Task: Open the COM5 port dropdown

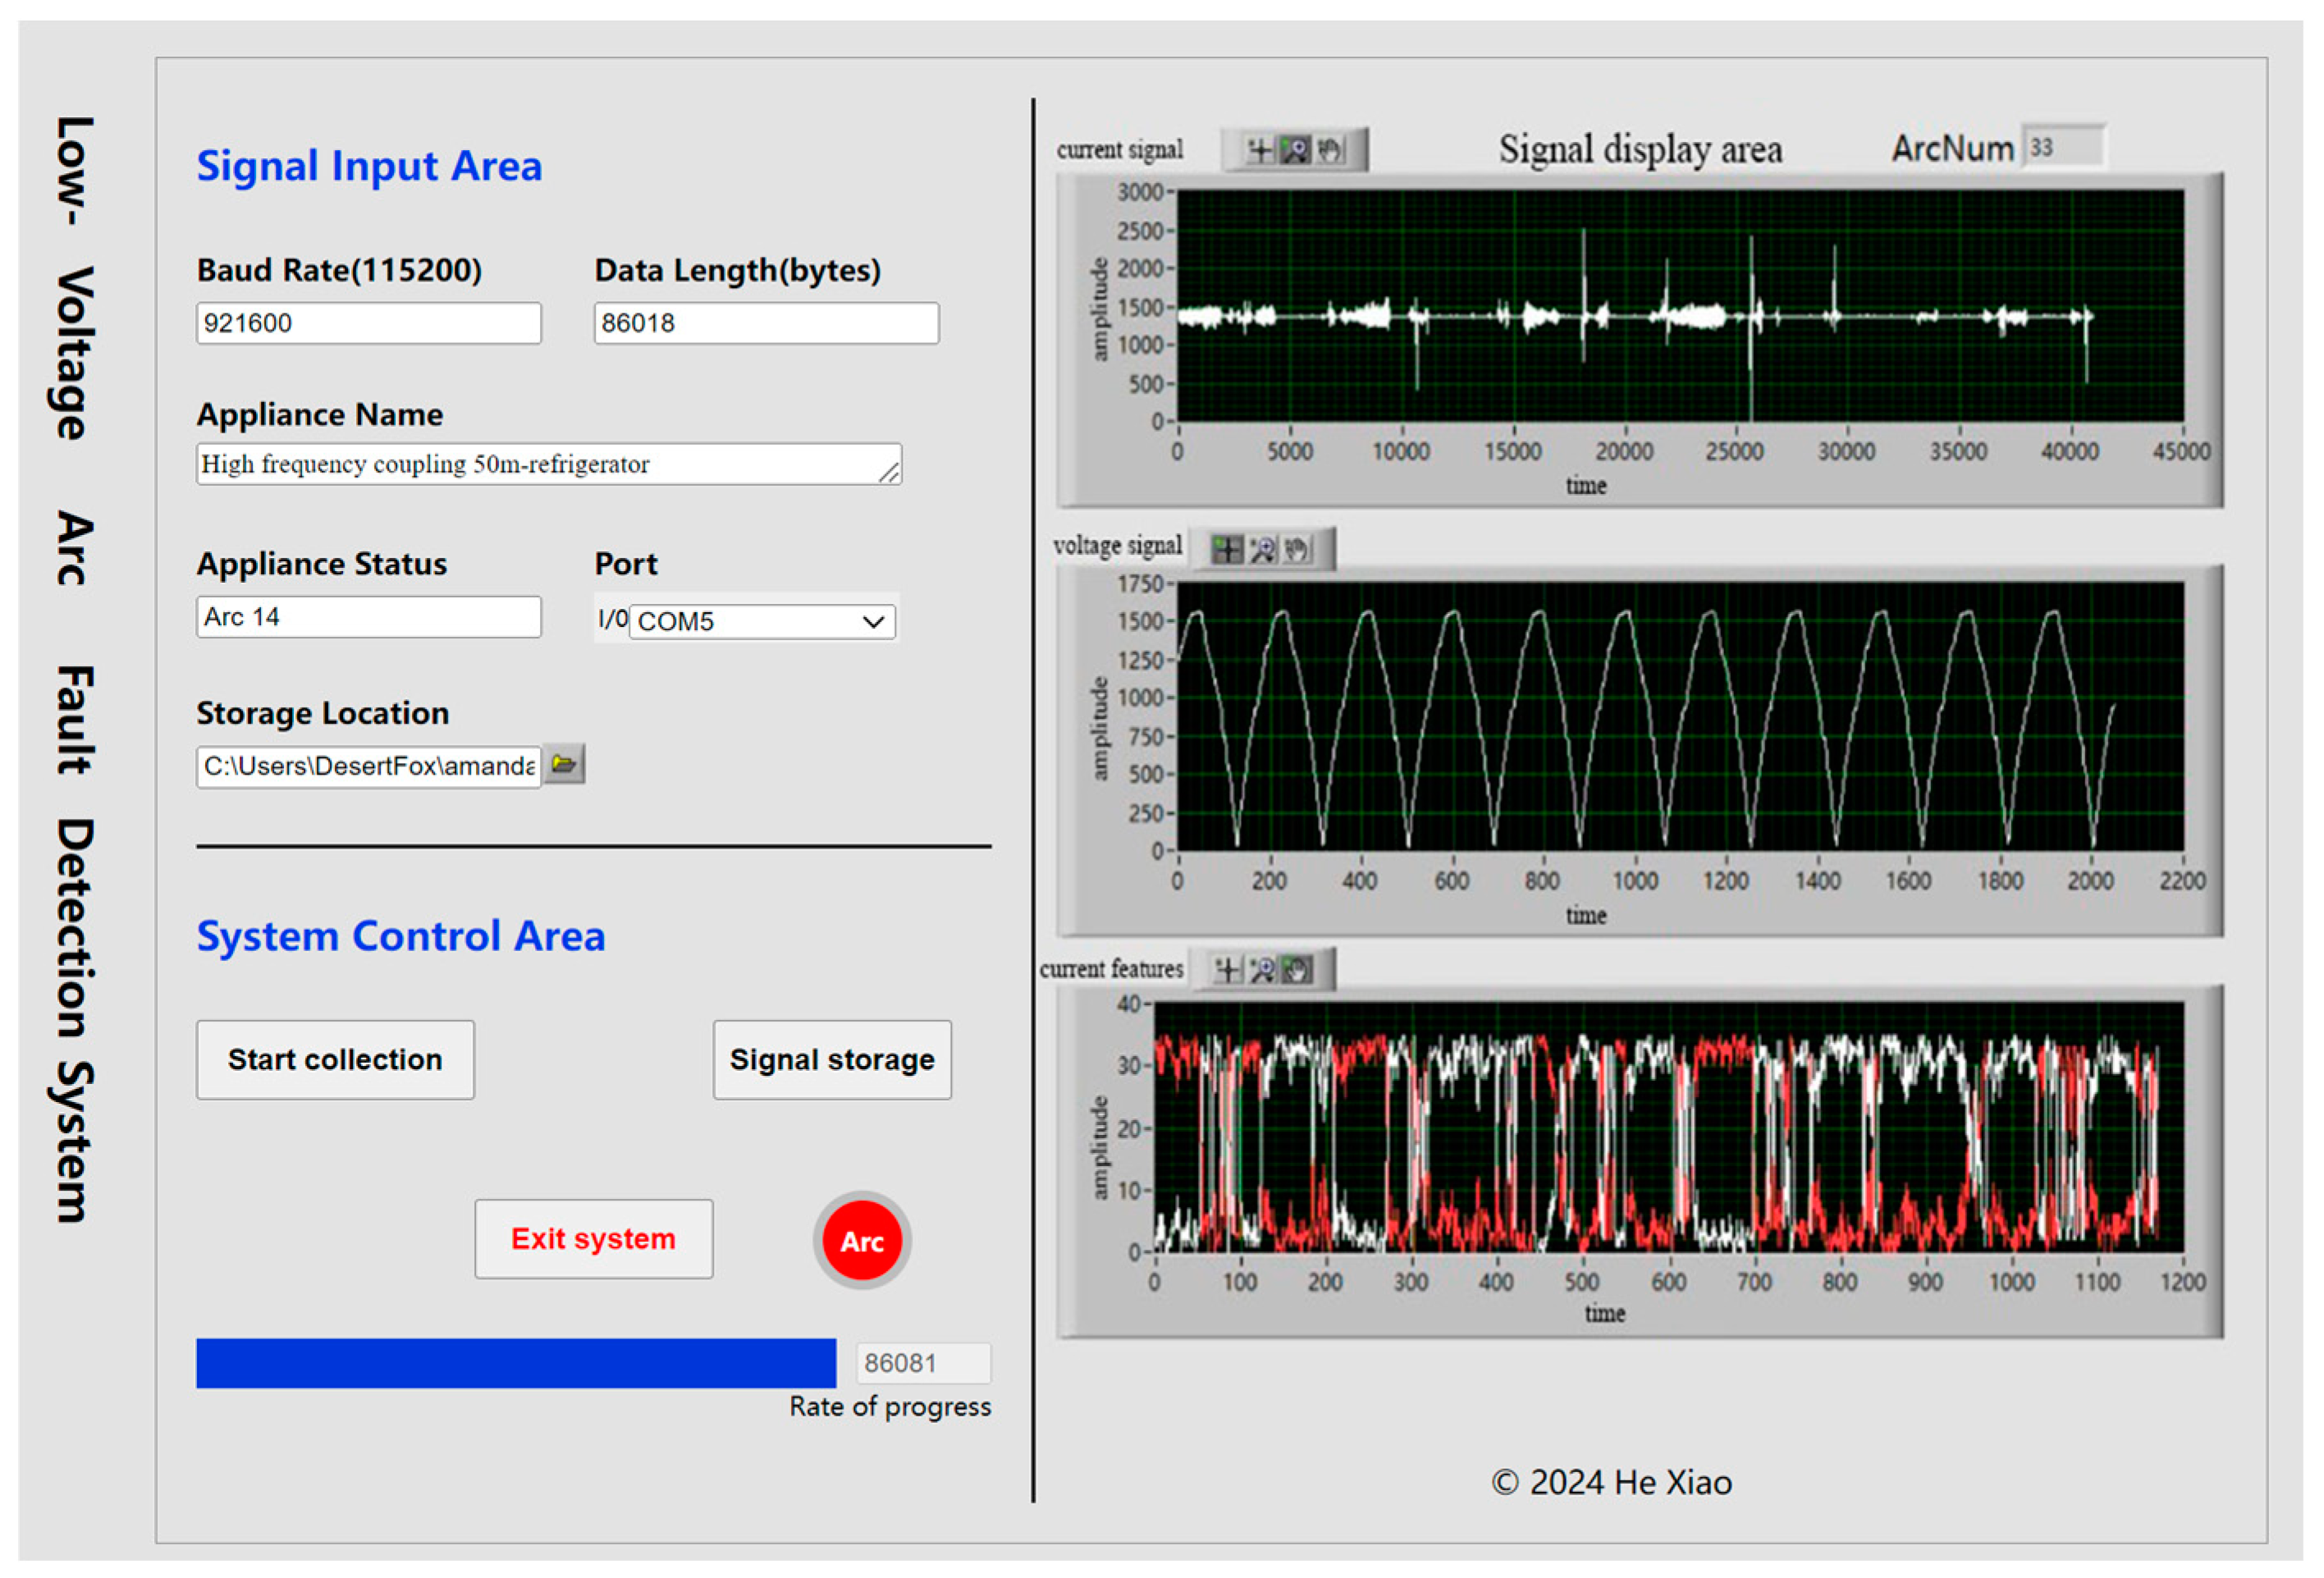Action: (873, 622)
